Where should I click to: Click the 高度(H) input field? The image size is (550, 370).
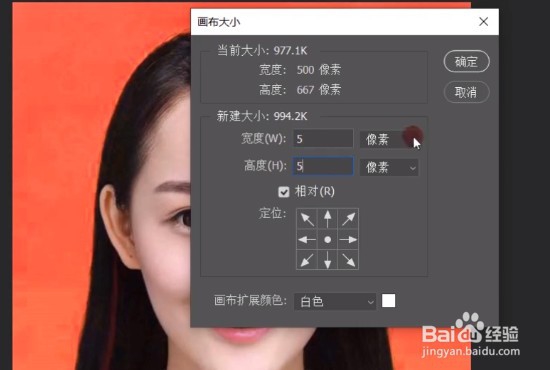[x=323, y=166]
